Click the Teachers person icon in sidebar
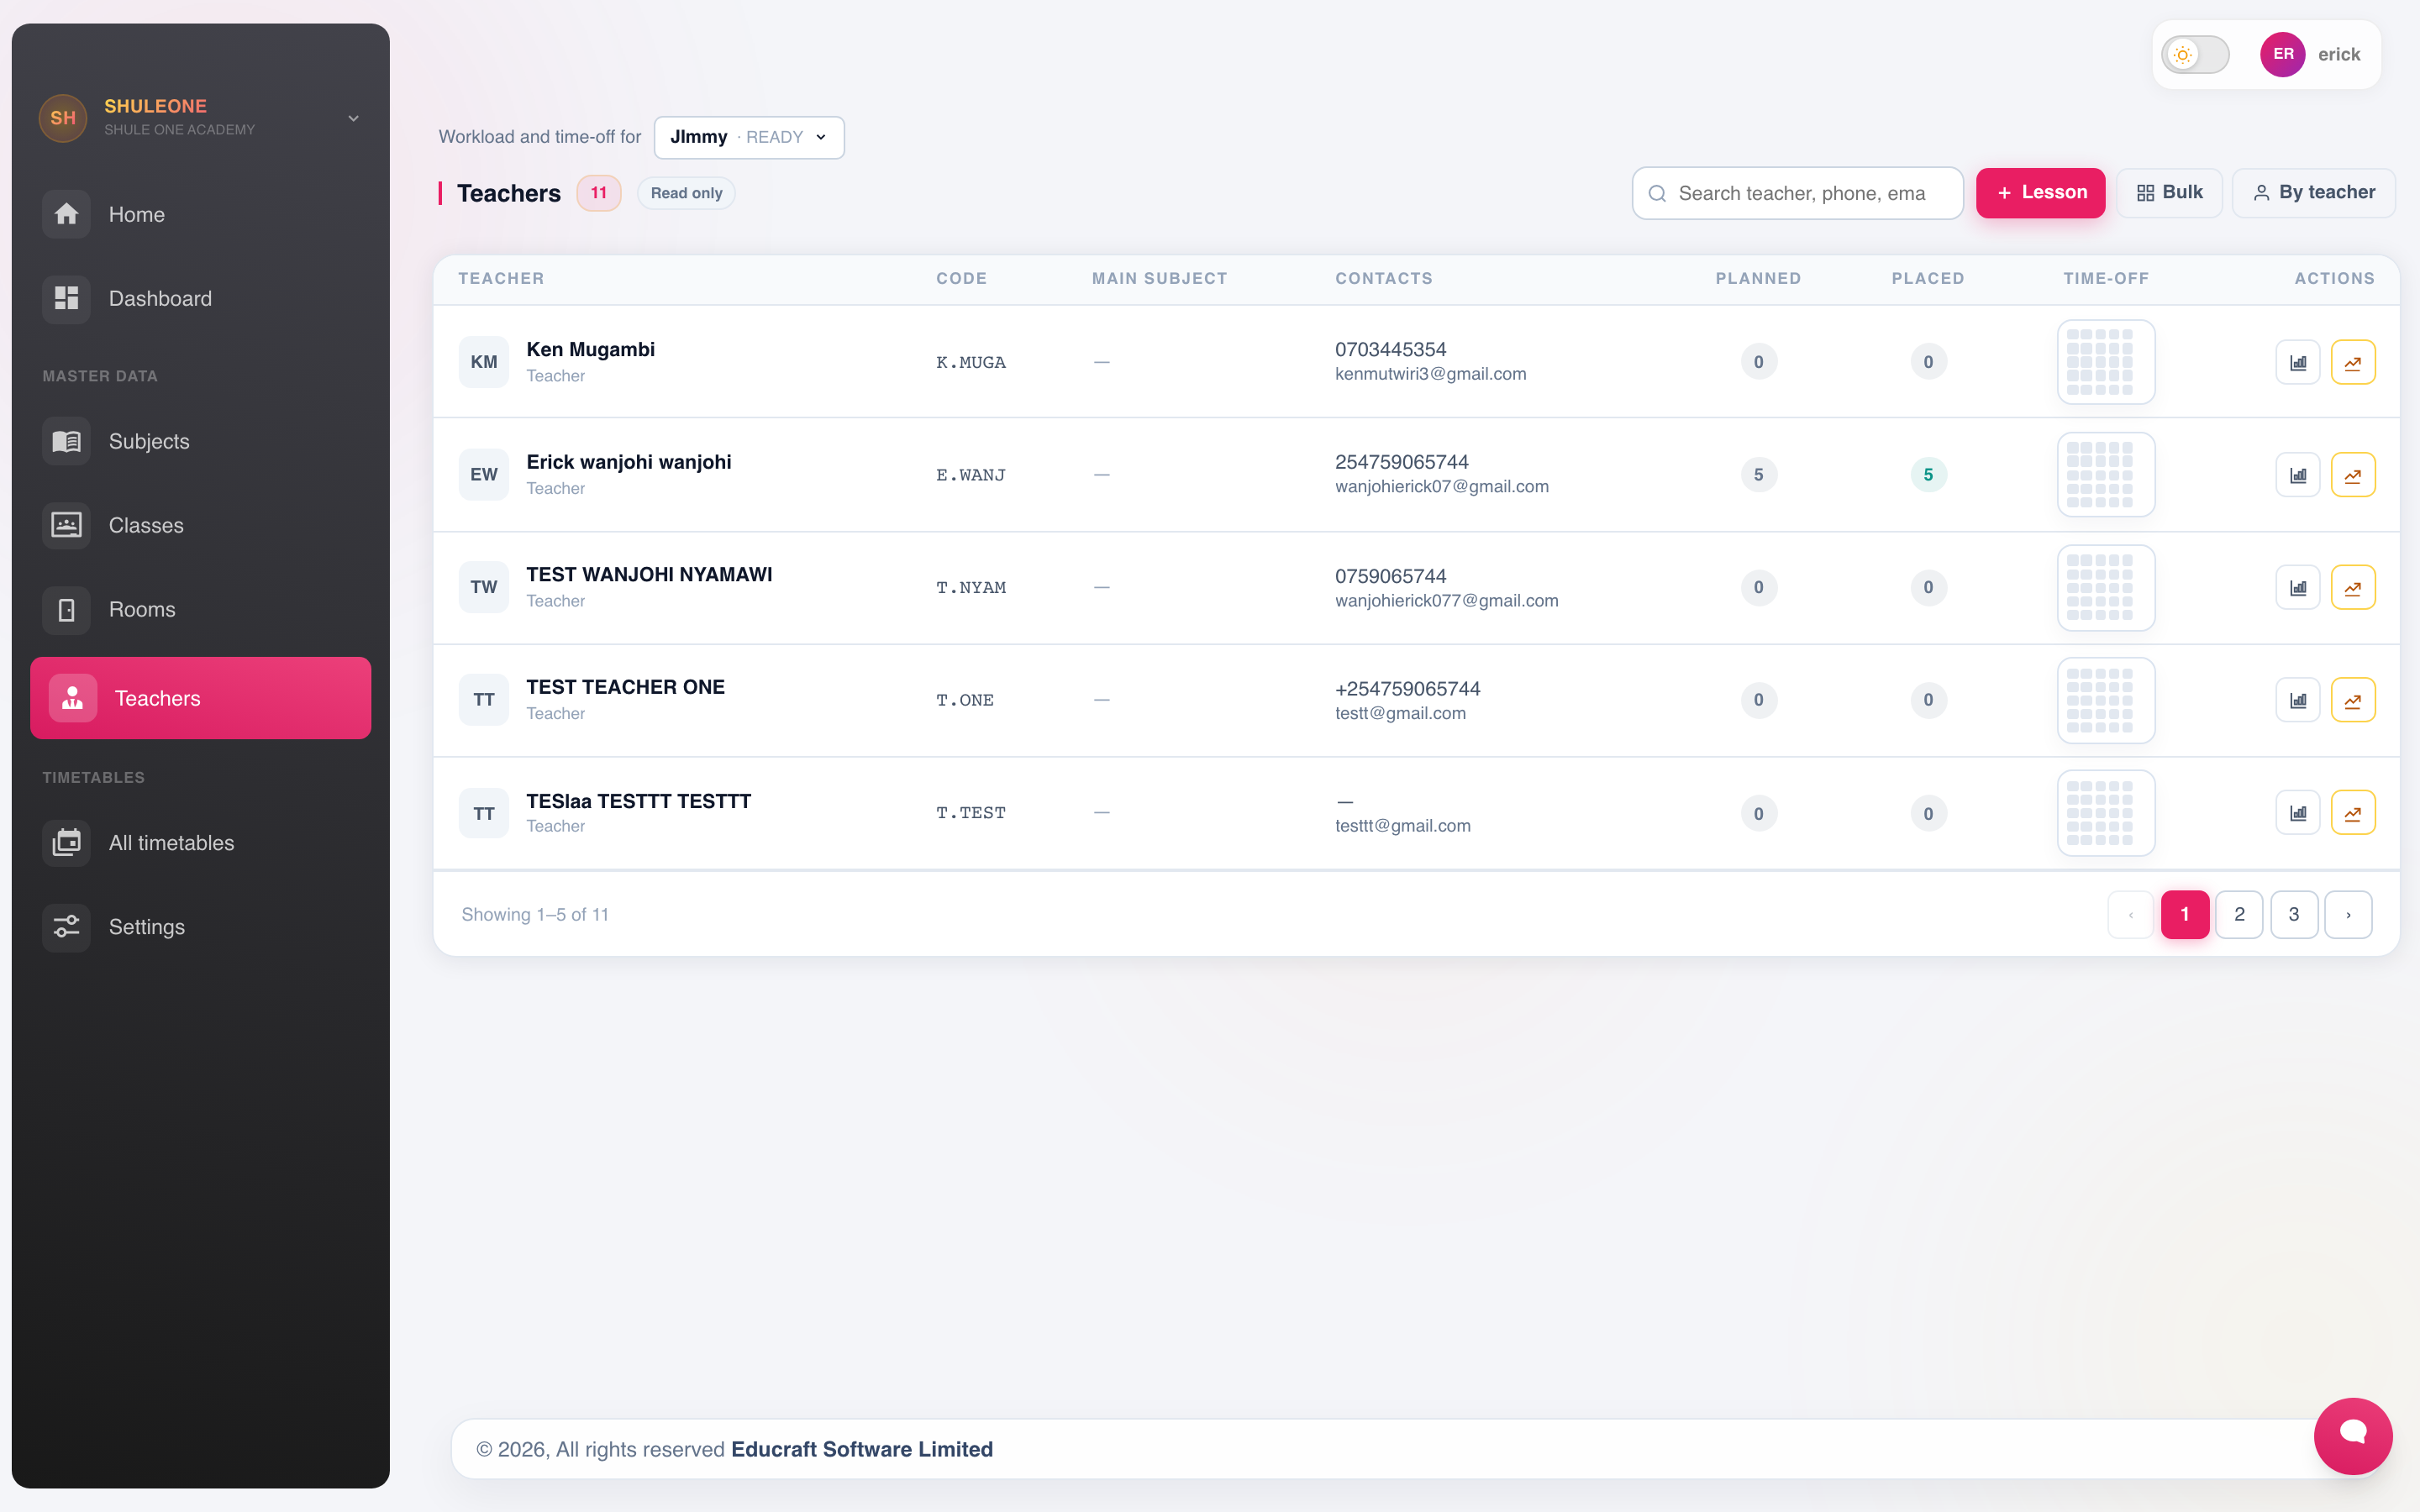 pos(73,698)
